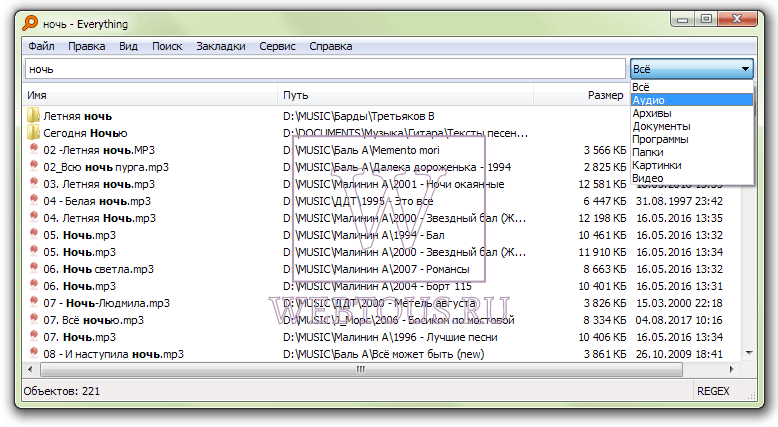Screen dimensions: 778x427
Task: Click audio icon of 06. Ночь светла.mp3
Action: [x=34, y=269]
